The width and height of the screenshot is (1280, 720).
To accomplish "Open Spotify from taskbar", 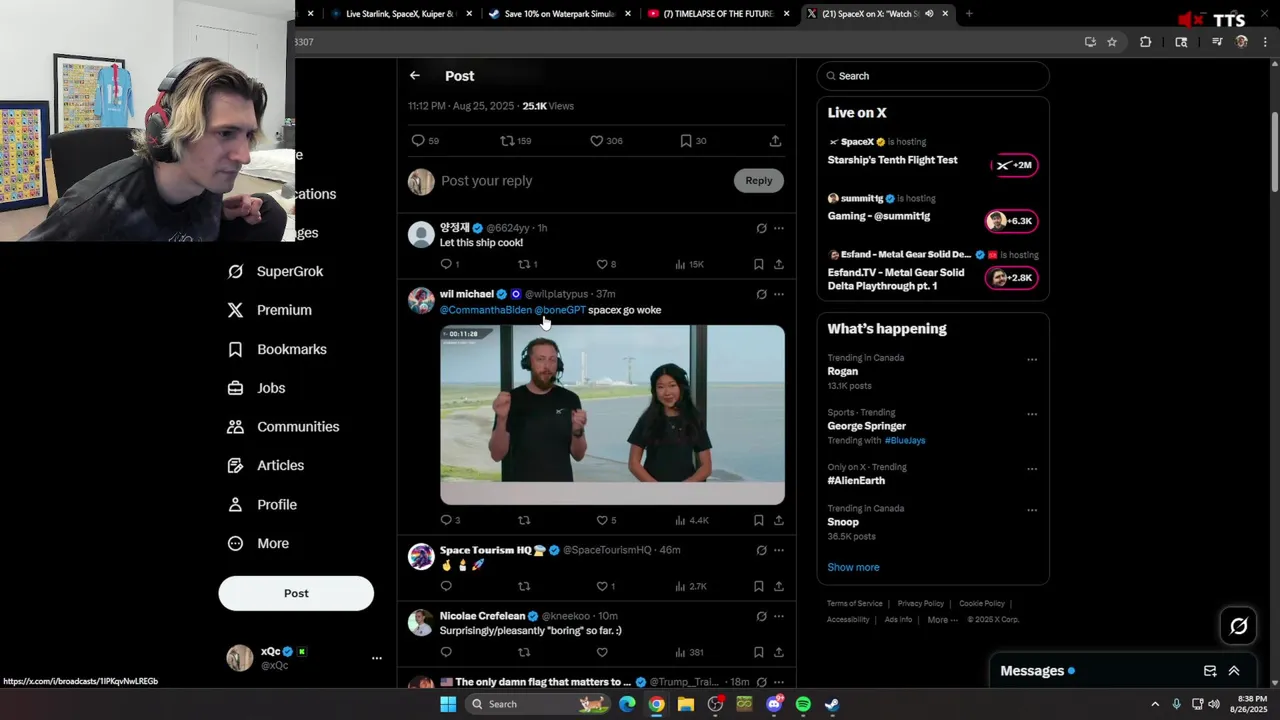I will tap(803, 704).
